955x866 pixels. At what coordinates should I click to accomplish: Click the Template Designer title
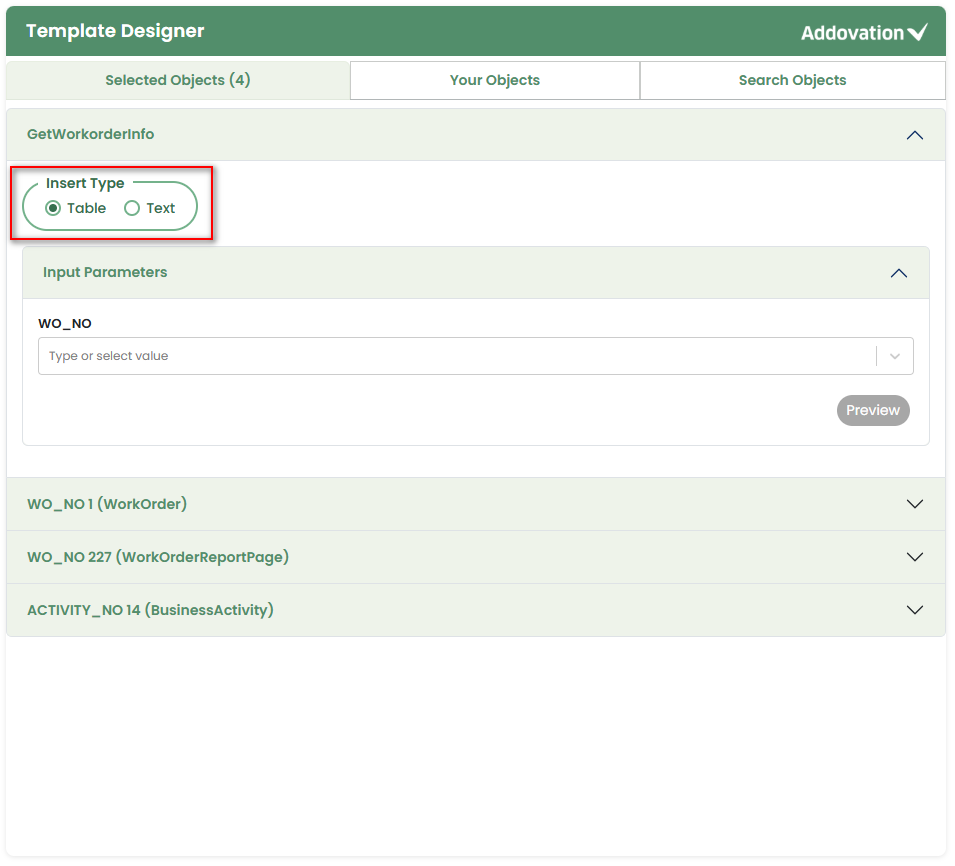click(115, 31)
